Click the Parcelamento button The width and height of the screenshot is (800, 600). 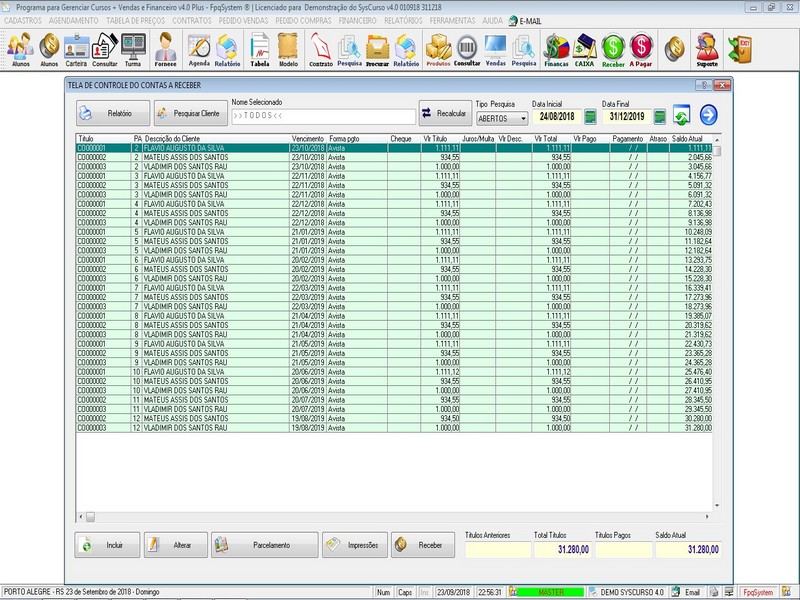click(263, 545)
